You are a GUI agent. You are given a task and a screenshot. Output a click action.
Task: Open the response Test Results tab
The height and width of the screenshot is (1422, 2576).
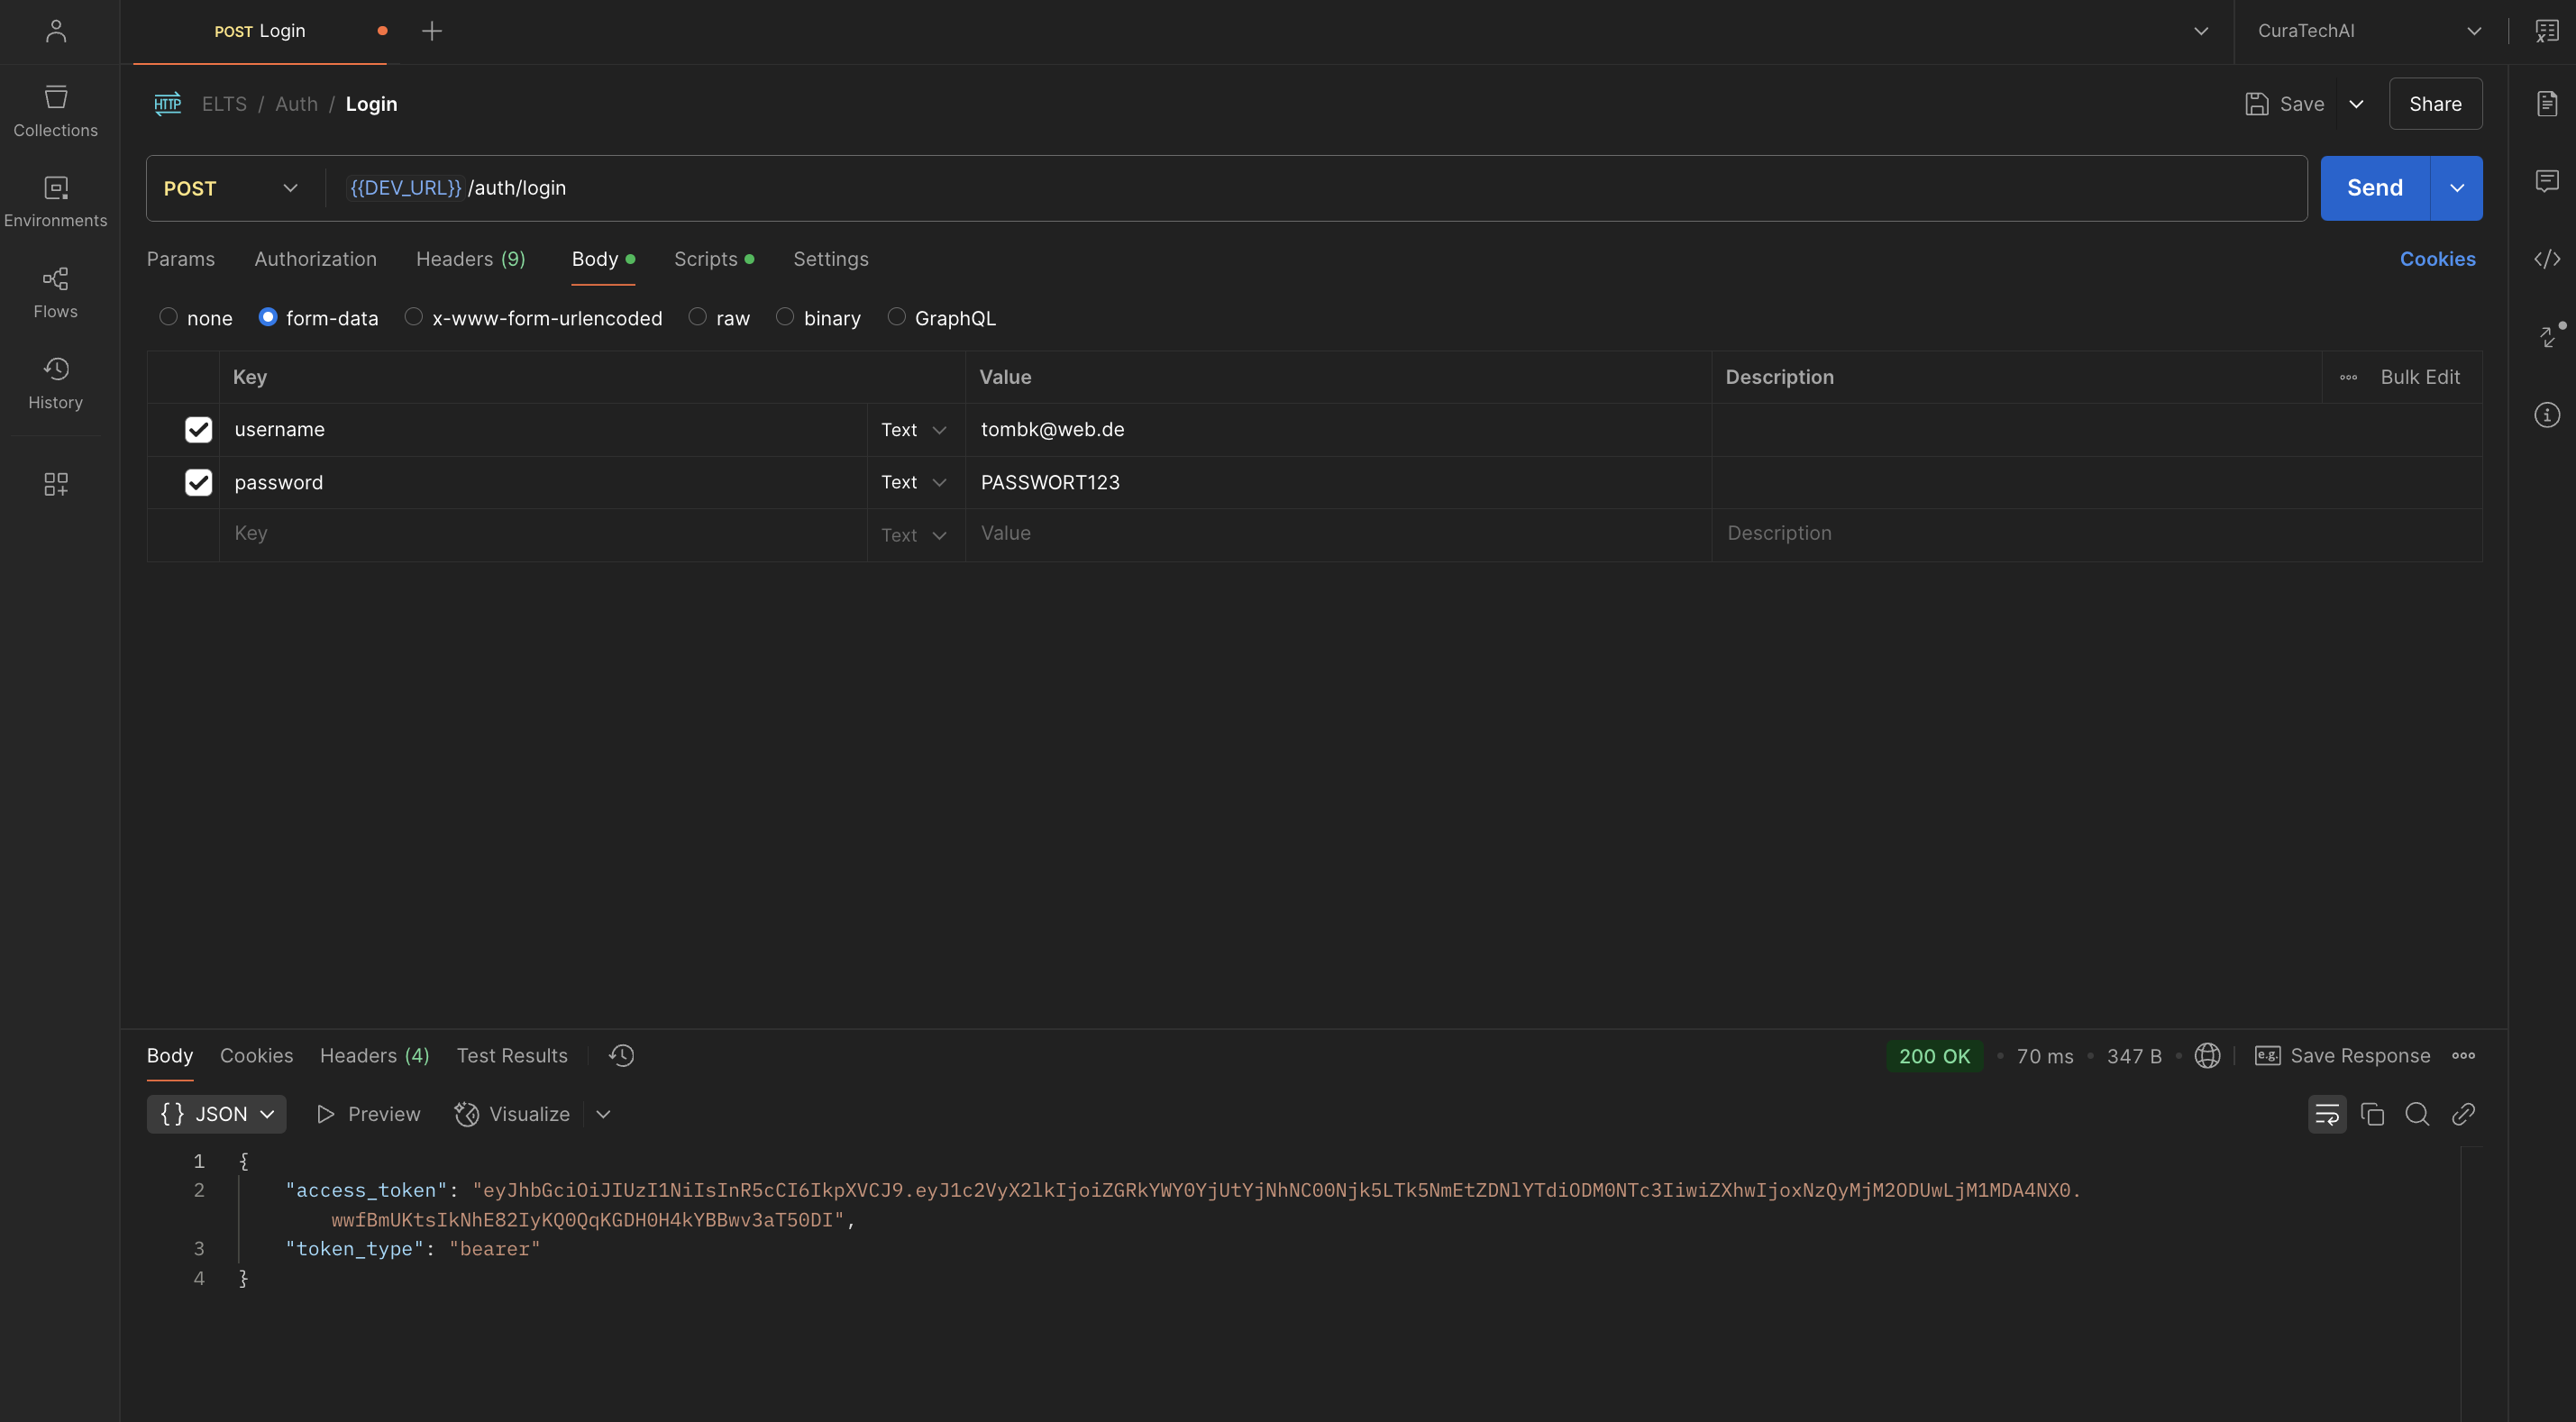coord(512,1056)
